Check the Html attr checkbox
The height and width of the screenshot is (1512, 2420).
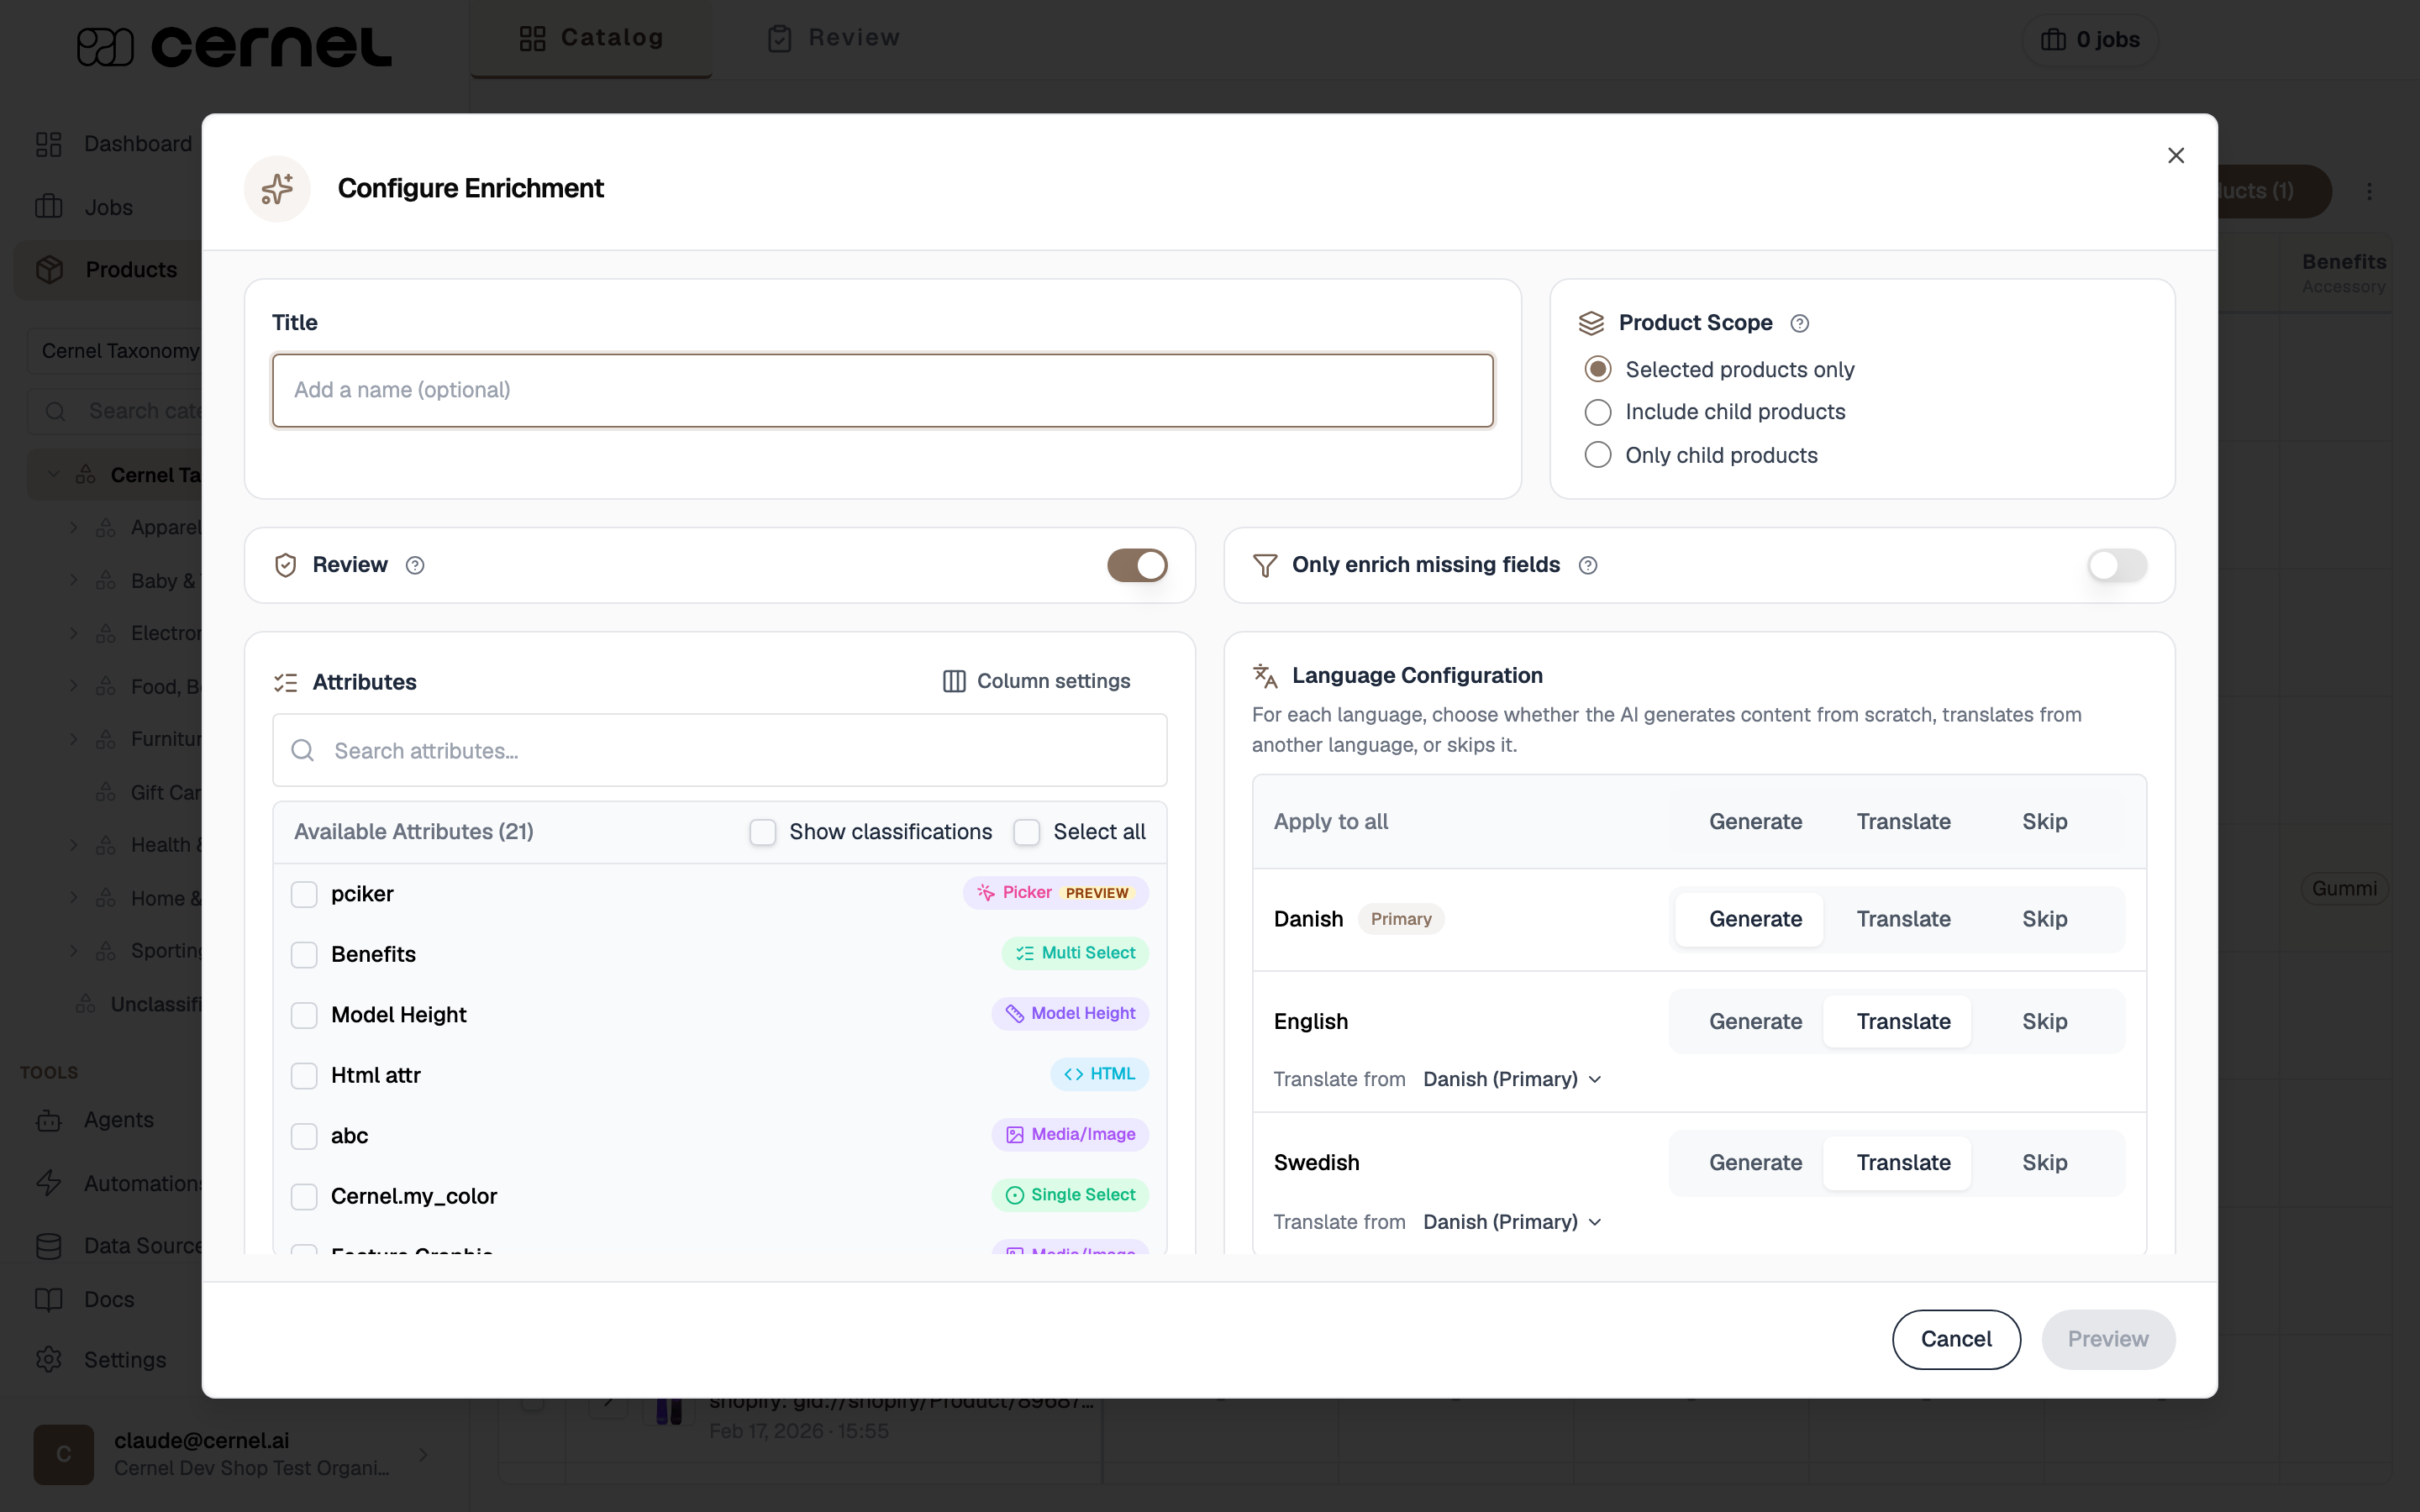tap(304, 1075)
